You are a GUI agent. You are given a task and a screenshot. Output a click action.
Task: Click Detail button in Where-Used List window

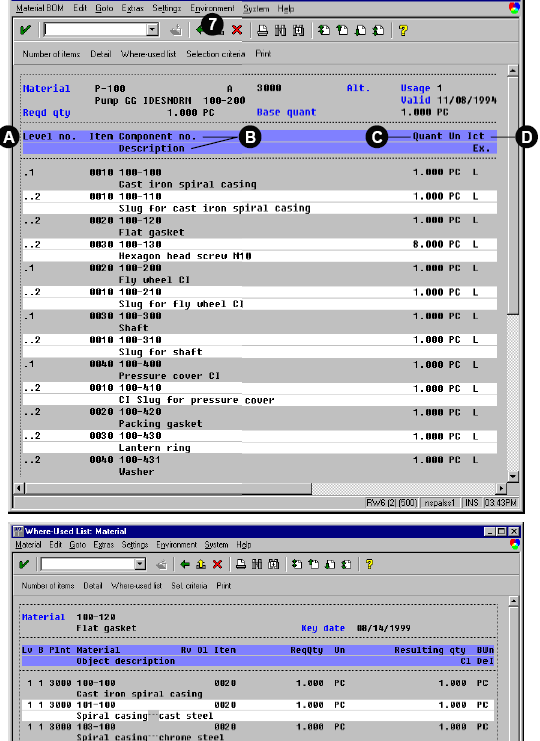pos(93,586)
